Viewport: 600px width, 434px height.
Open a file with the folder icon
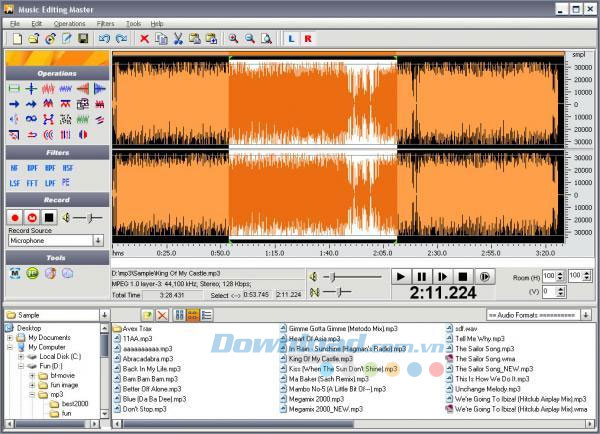34,39
